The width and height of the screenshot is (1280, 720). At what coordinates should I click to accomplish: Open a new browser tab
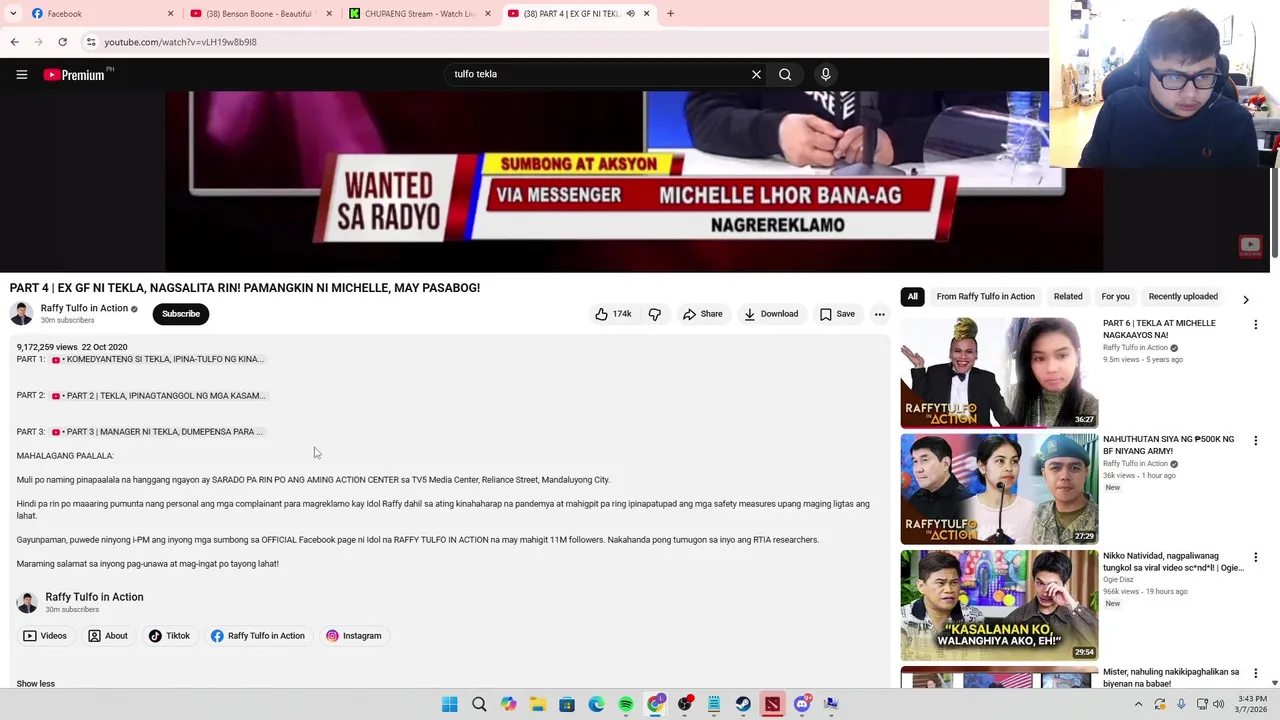(x=670, y=14)
